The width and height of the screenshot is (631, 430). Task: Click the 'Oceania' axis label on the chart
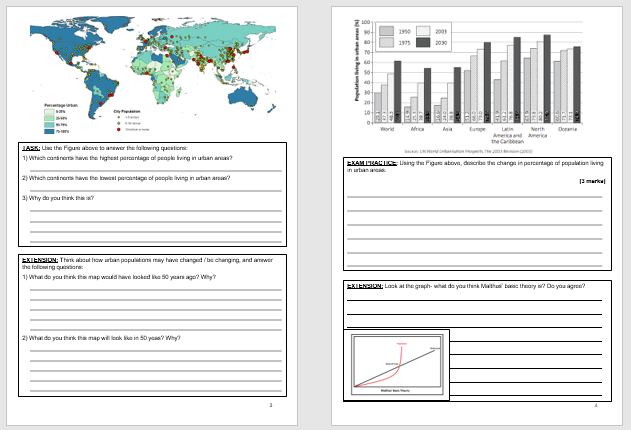point(568,129)
